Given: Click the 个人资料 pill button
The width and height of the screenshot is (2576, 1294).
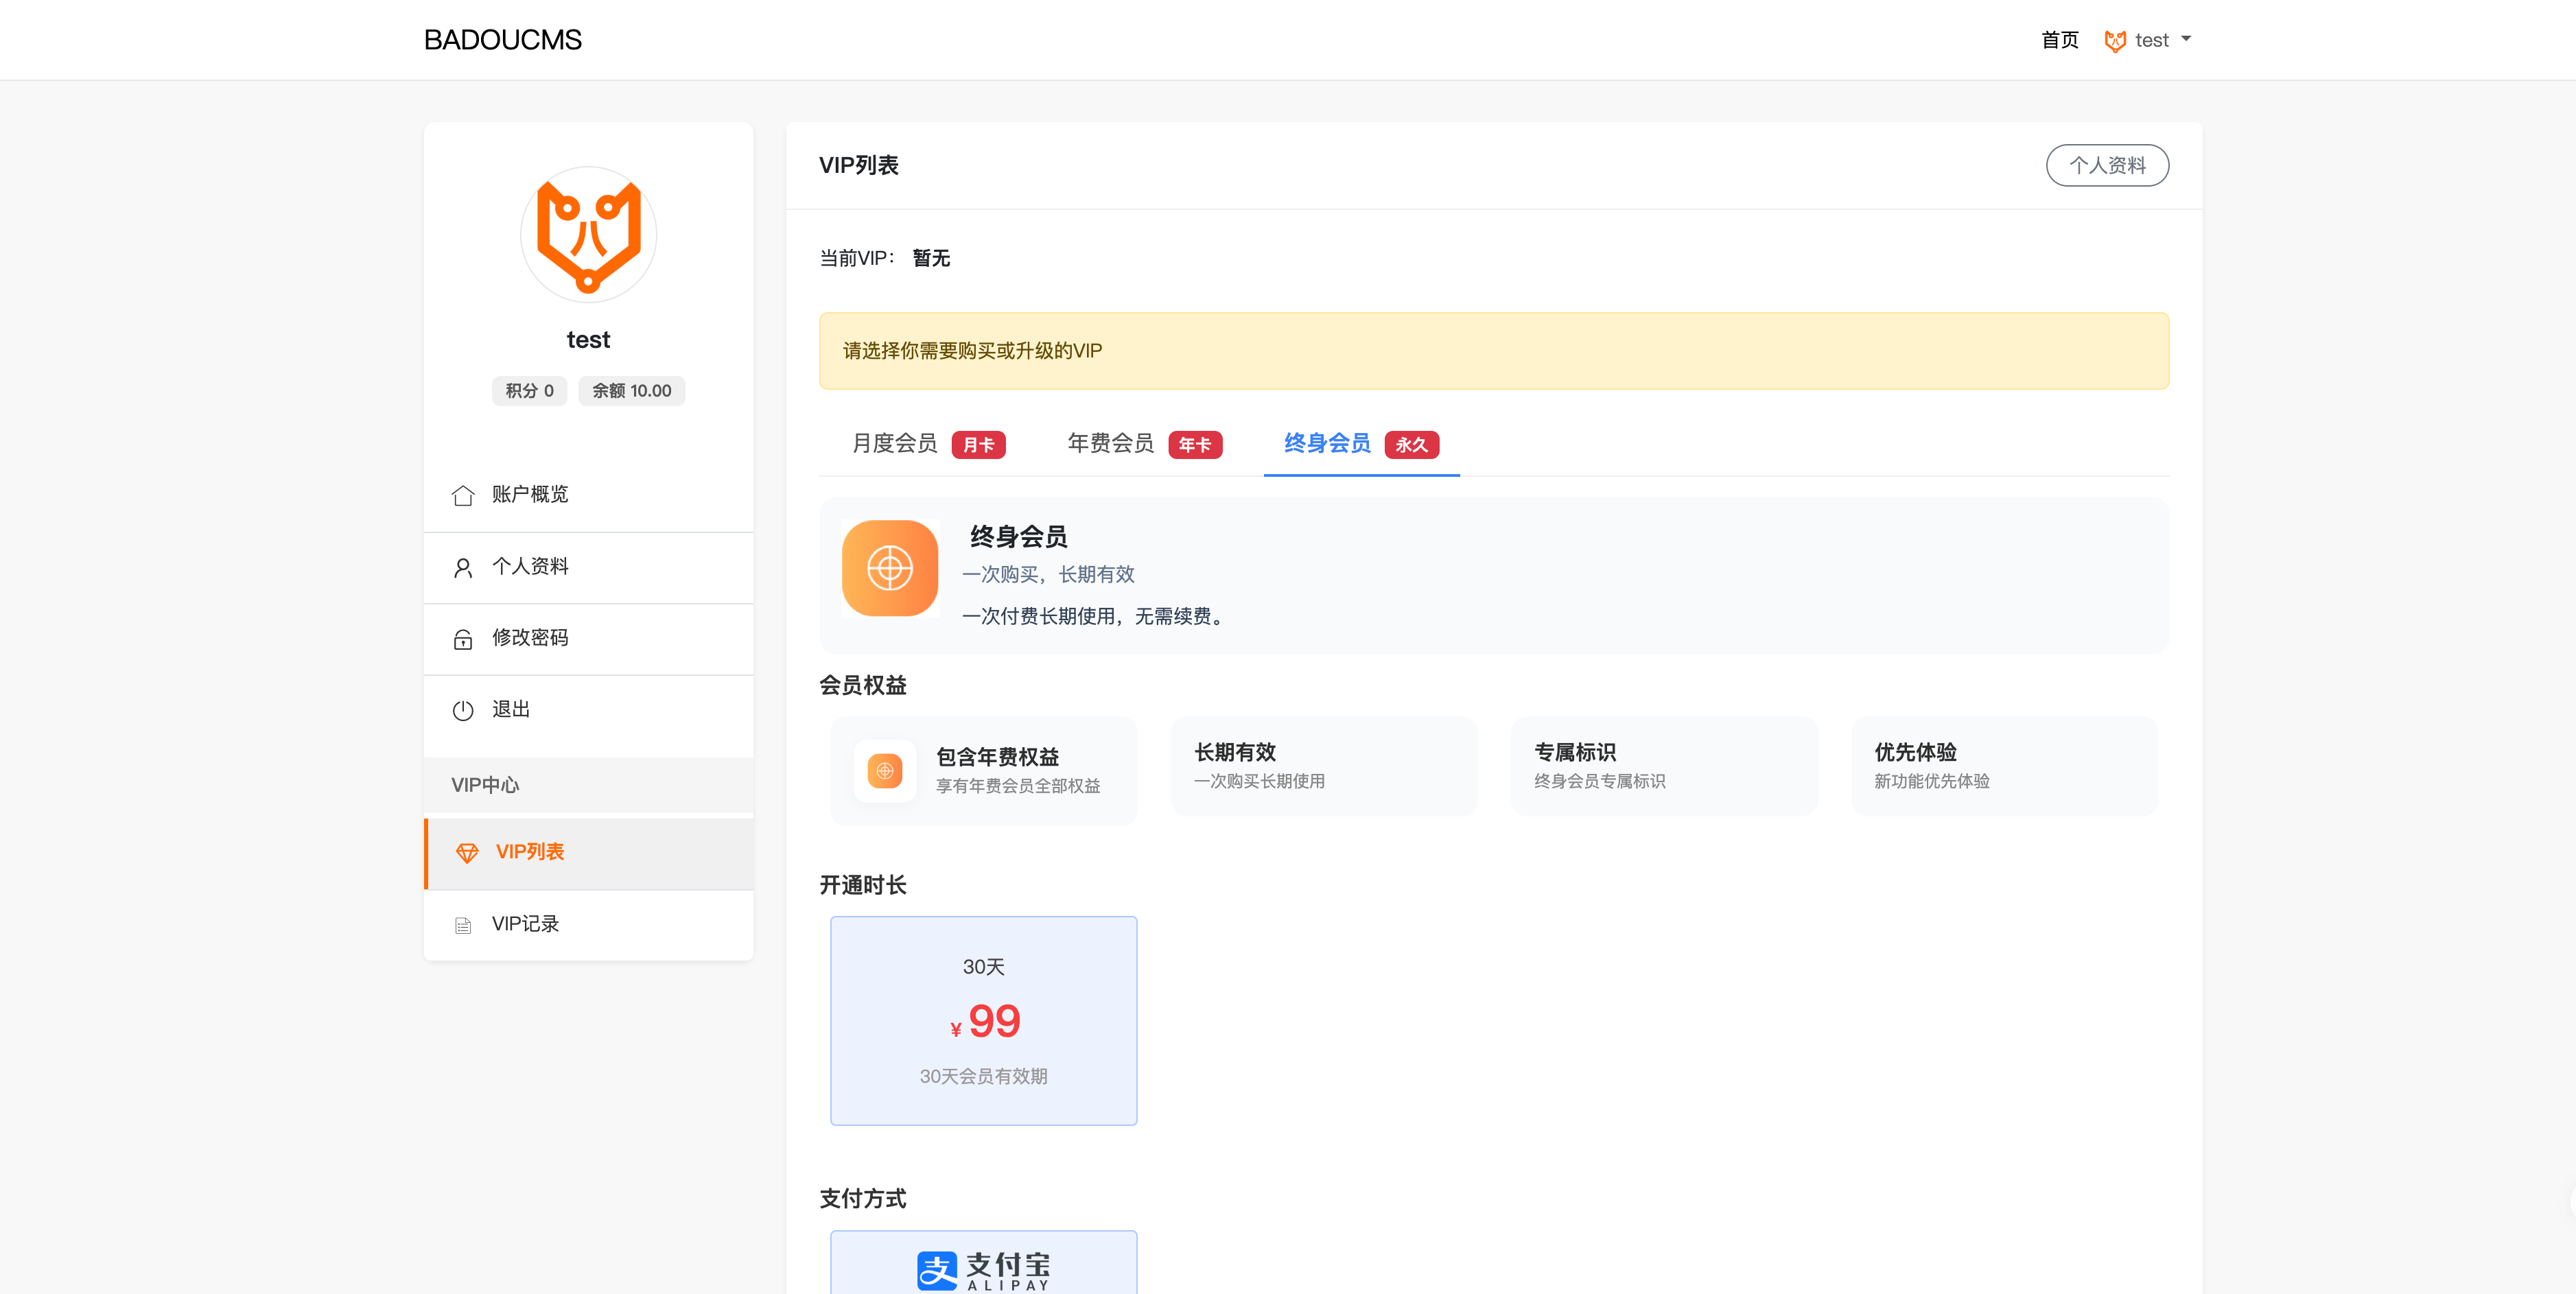Looking at the screenshot, I should (2107, 165).
